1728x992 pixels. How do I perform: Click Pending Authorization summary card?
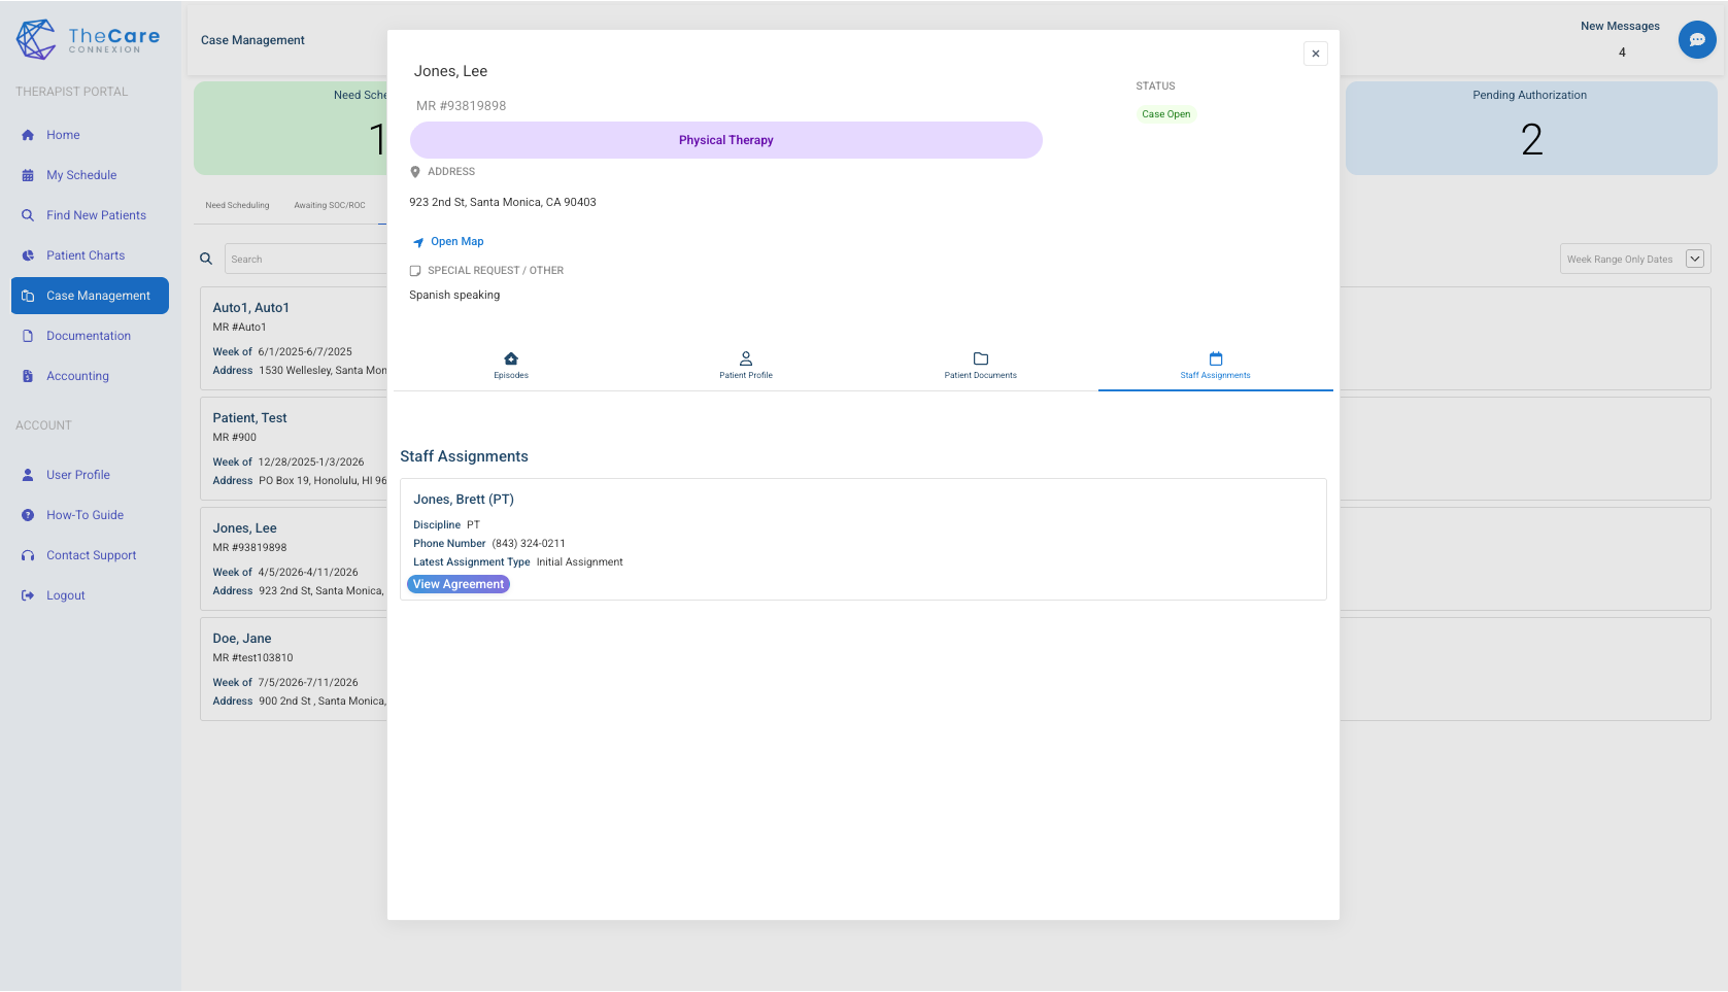pos(1531,128)
